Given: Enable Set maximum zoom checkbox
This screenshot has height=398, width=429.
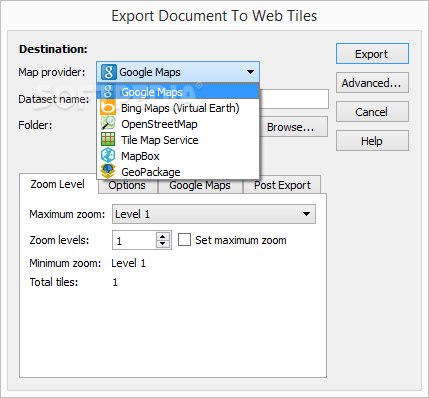Looking at the screenshot, I should point(184,240).
